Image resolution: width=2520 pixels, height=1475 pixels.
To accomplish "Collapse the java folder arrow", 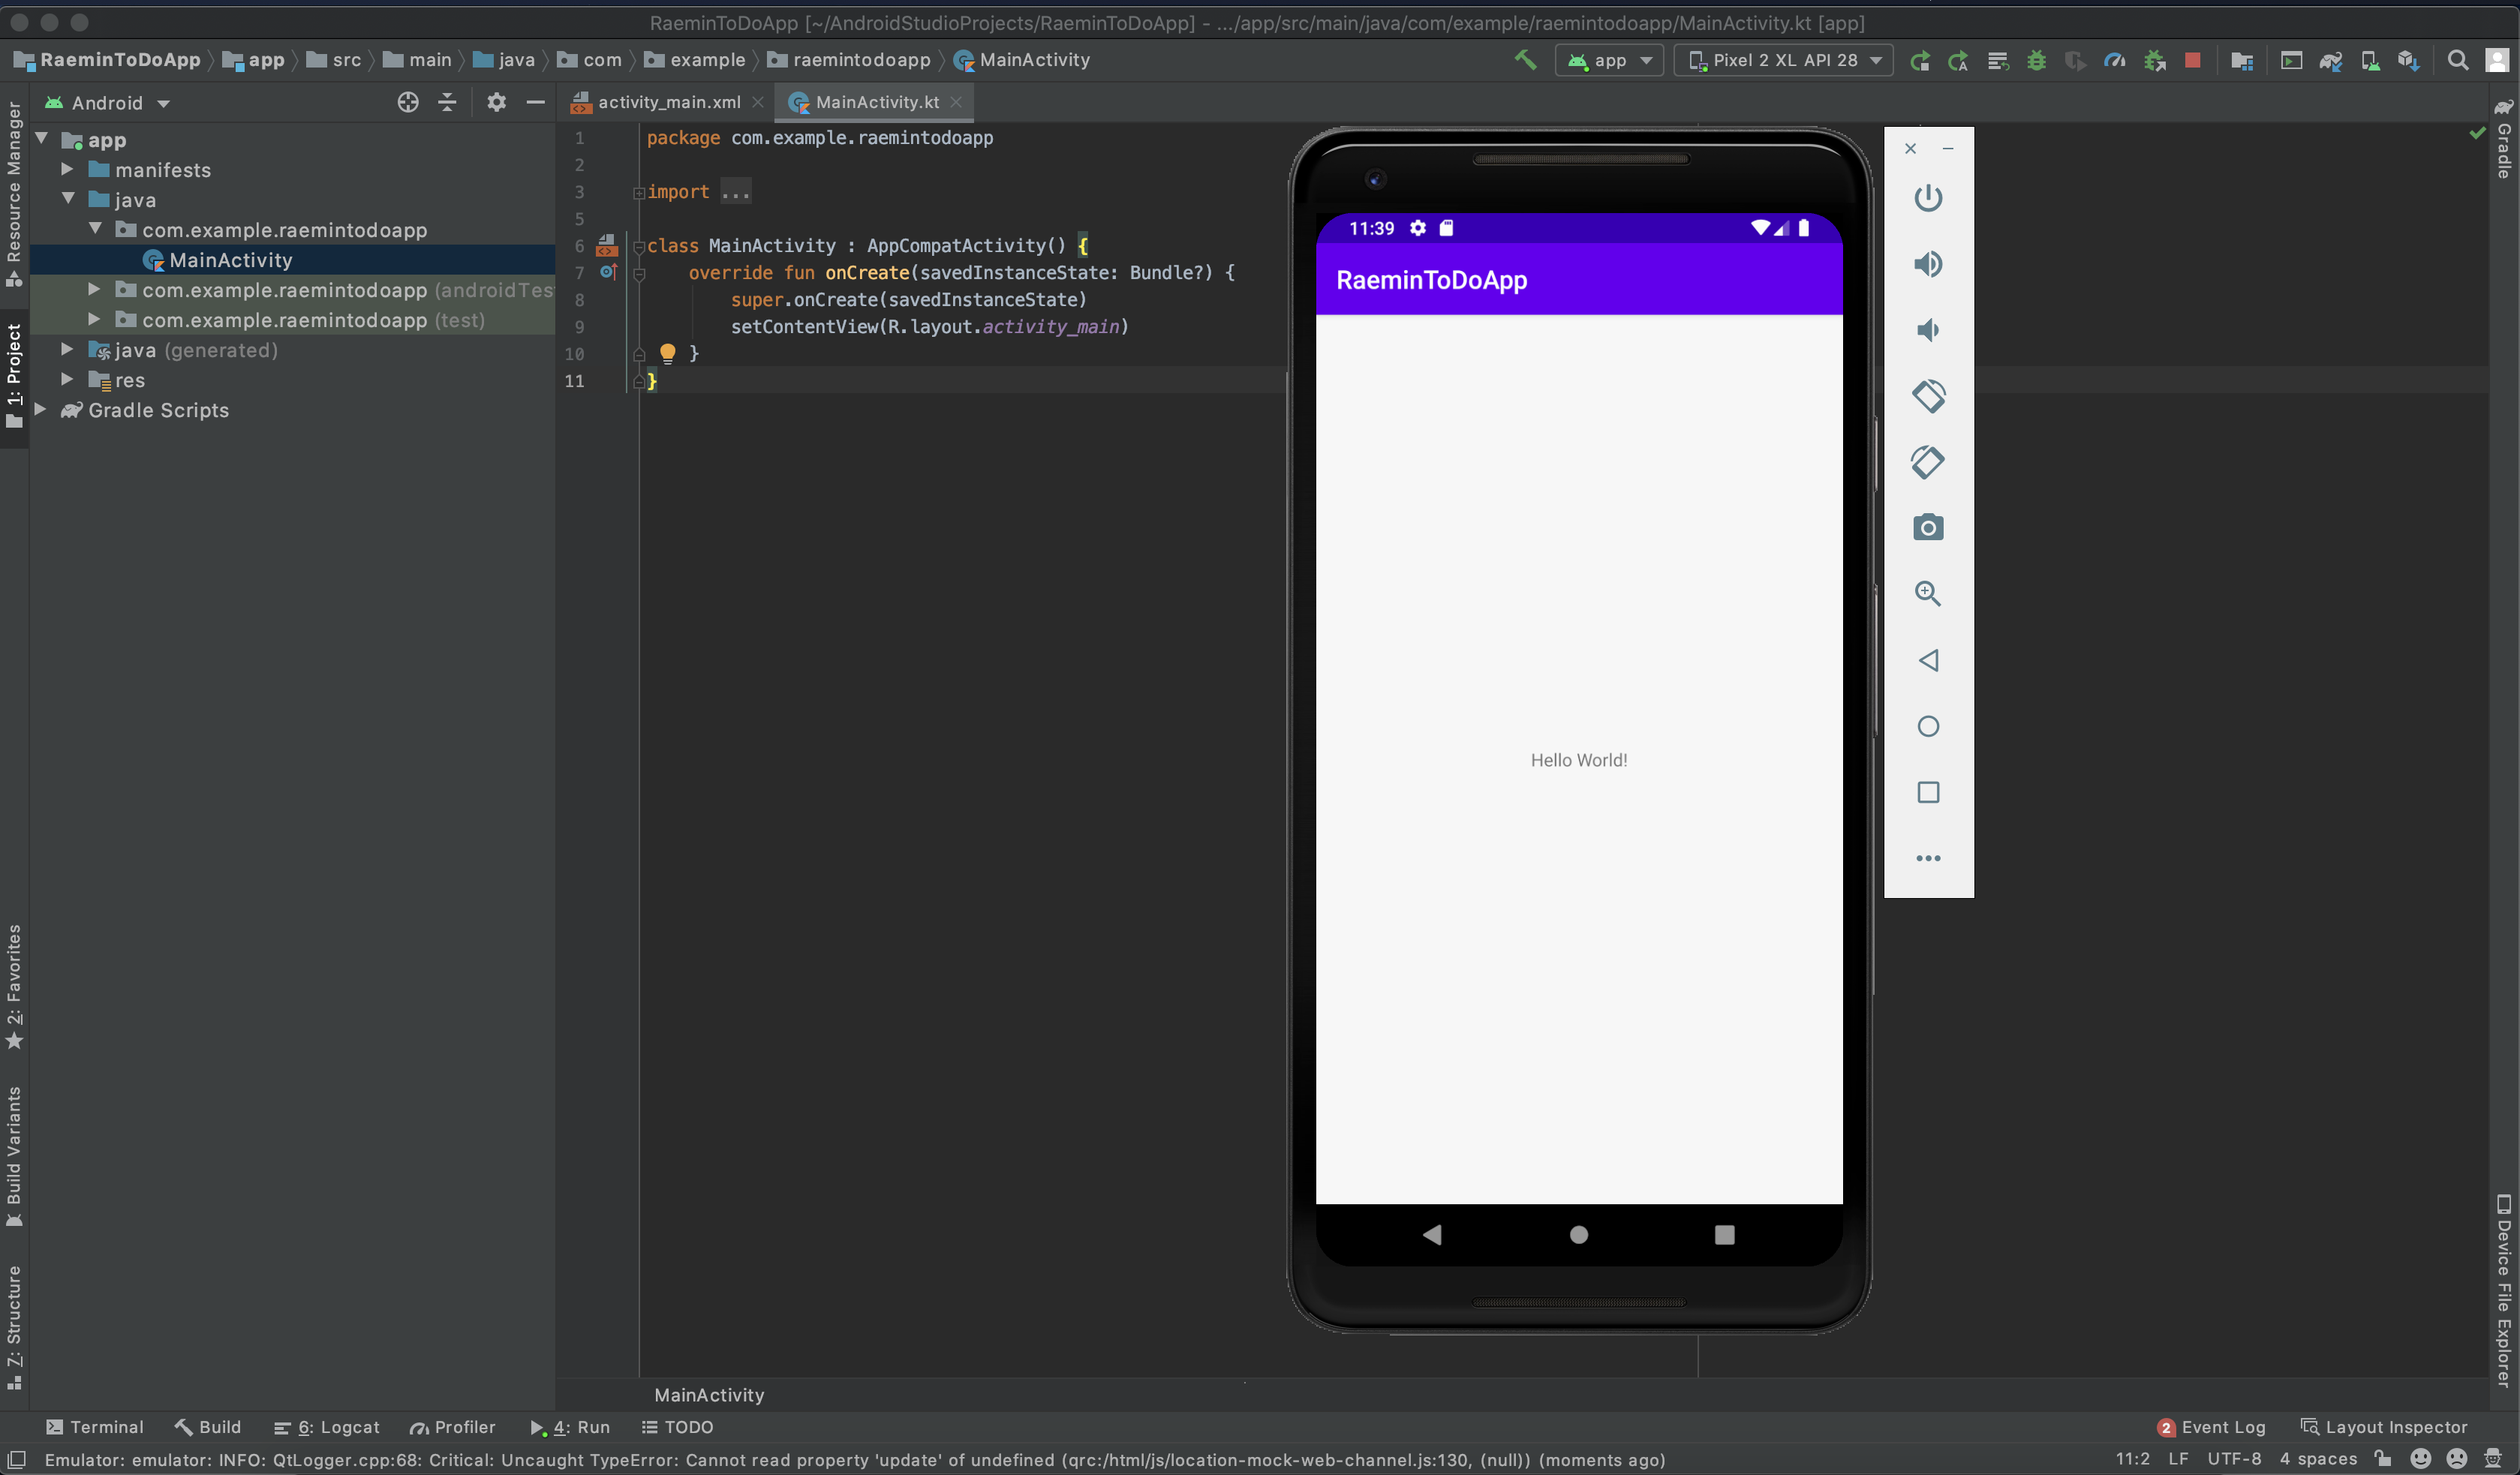I will (x=68, y=199).
